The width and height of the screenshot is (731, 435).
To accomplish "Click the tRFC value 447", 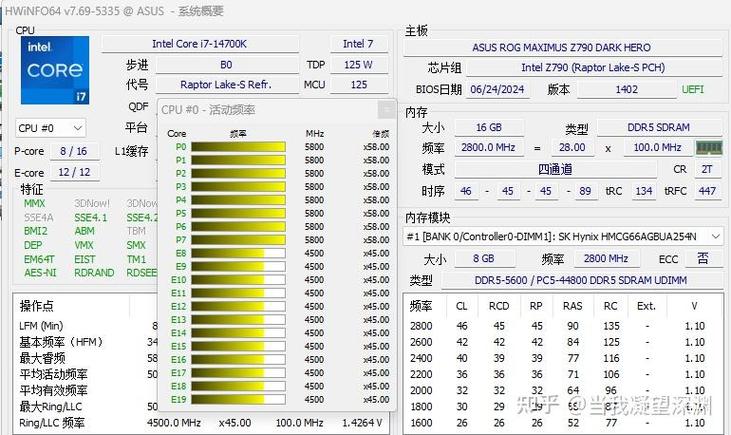I will tap(707, 191).
